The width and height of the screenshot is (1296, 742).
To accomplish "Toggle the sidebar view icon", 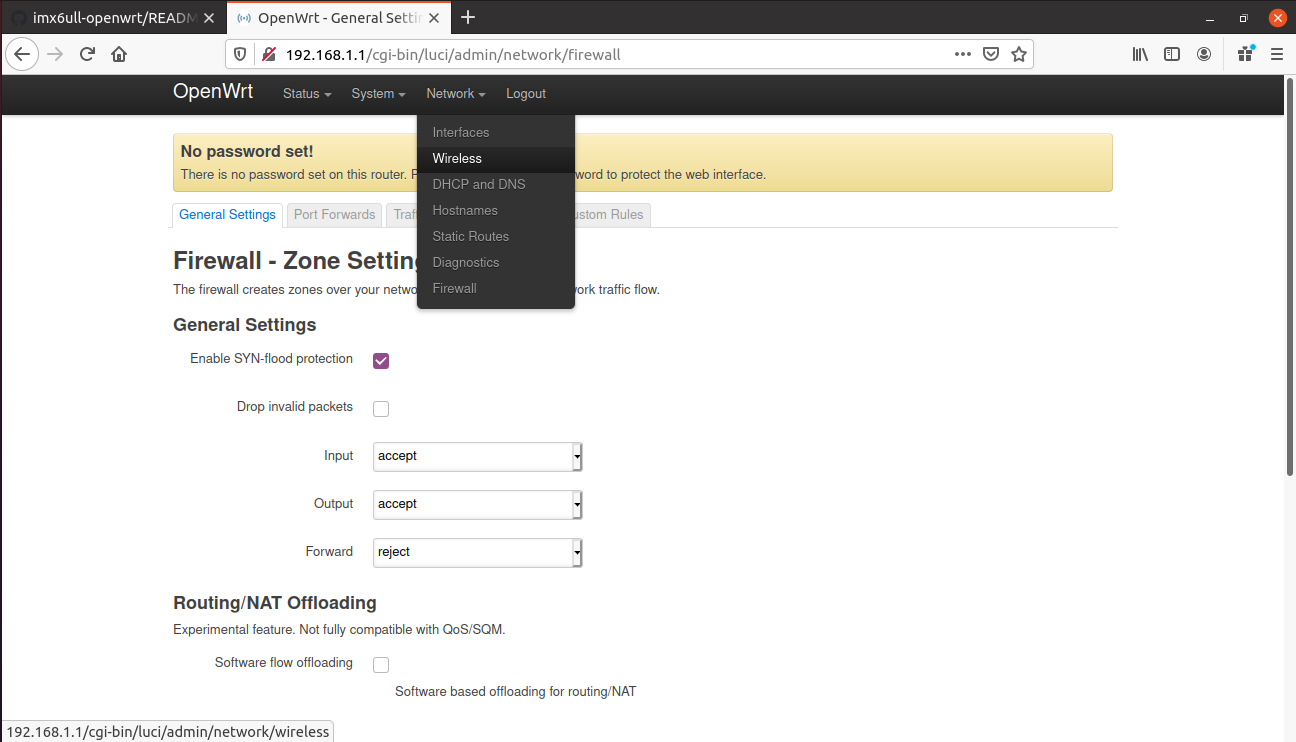I will tap(1172, 54).
